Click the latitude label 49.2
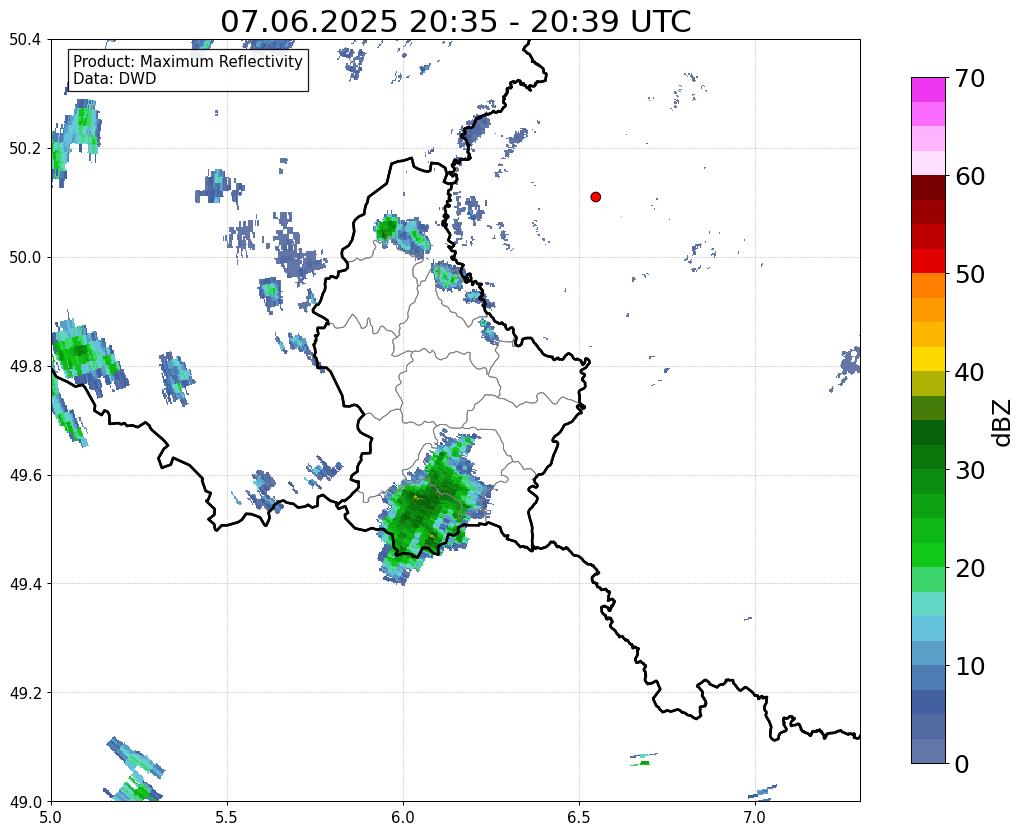Viewport: 1023px width, 834px height. click(x=25, y=693)
